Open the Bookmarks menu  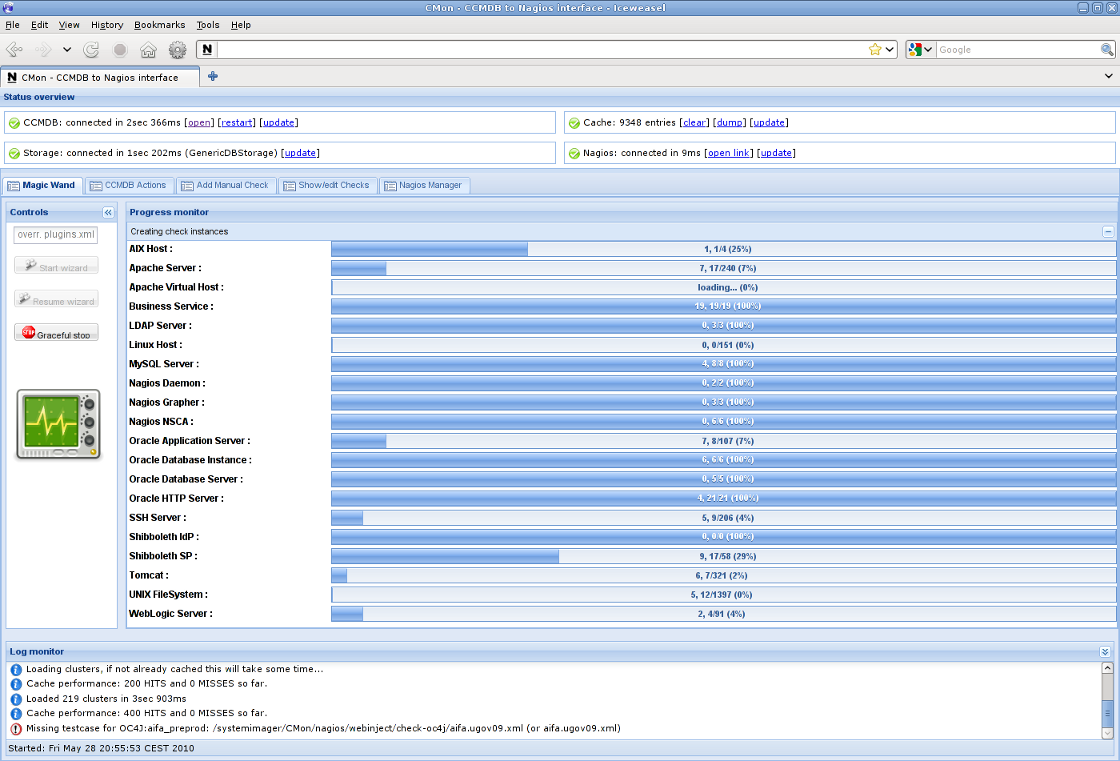[160, 24]
